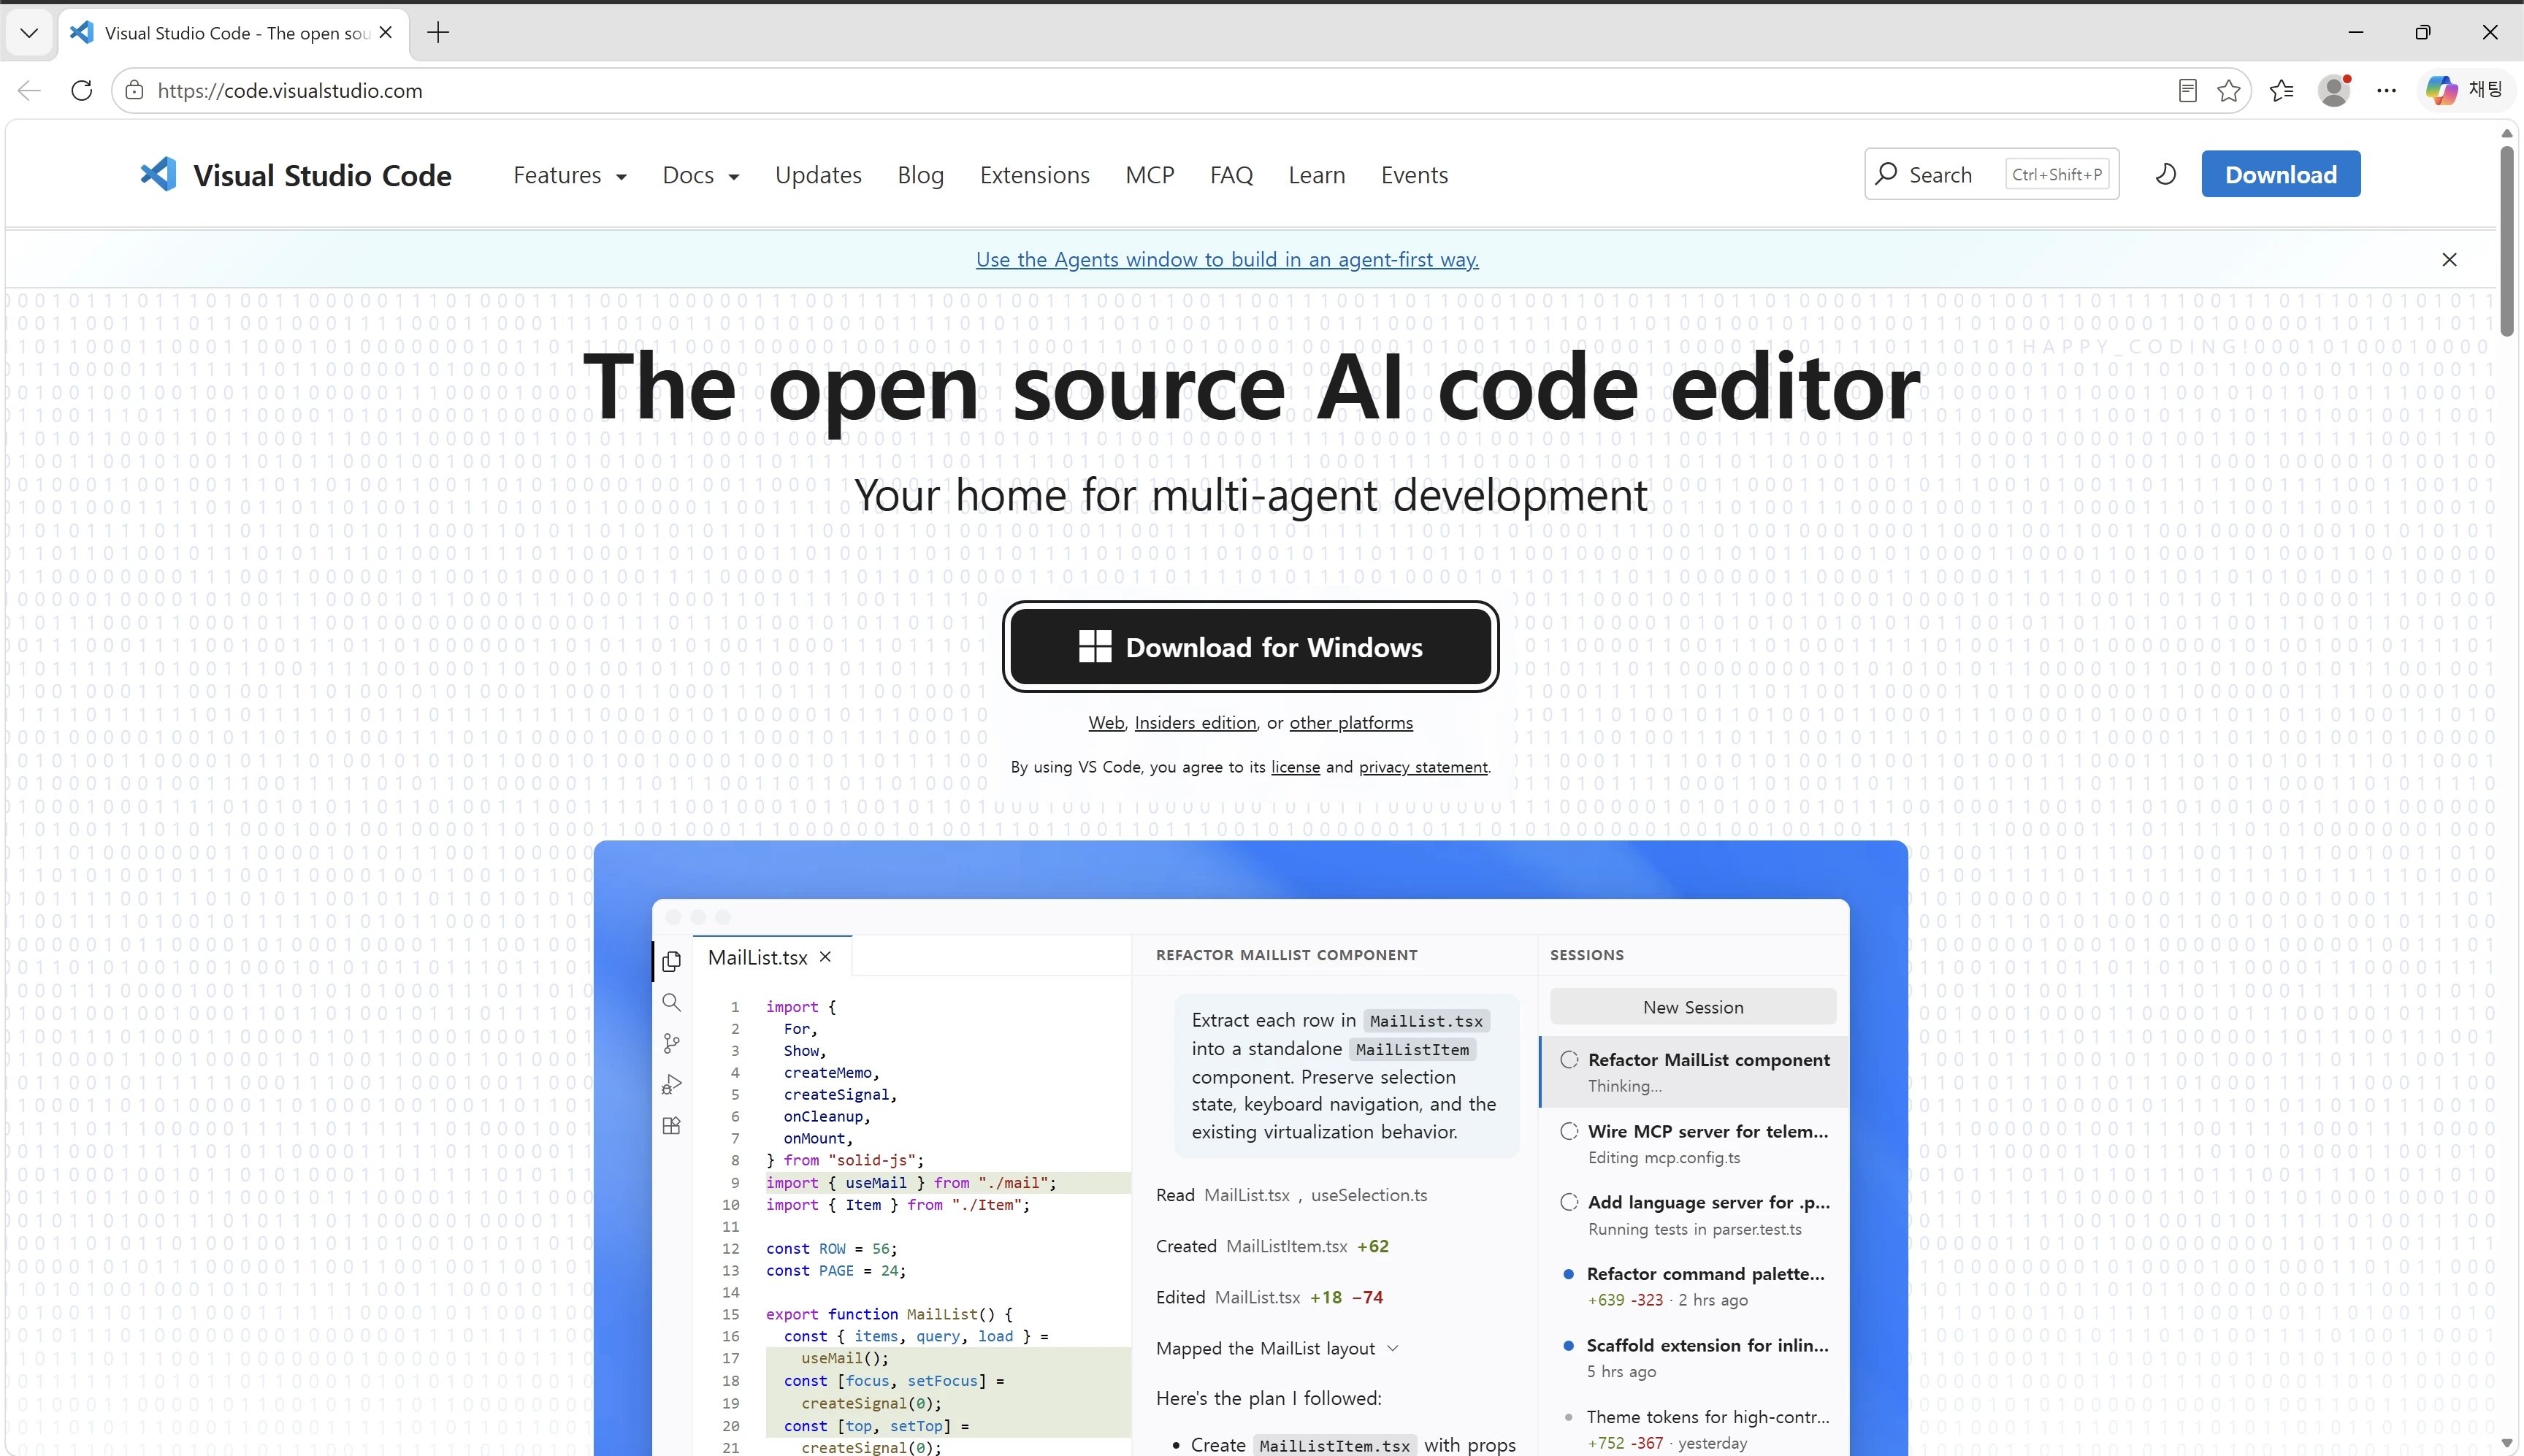Open the browser profile avatar

pyautogui.click(x=2334, y=91)
